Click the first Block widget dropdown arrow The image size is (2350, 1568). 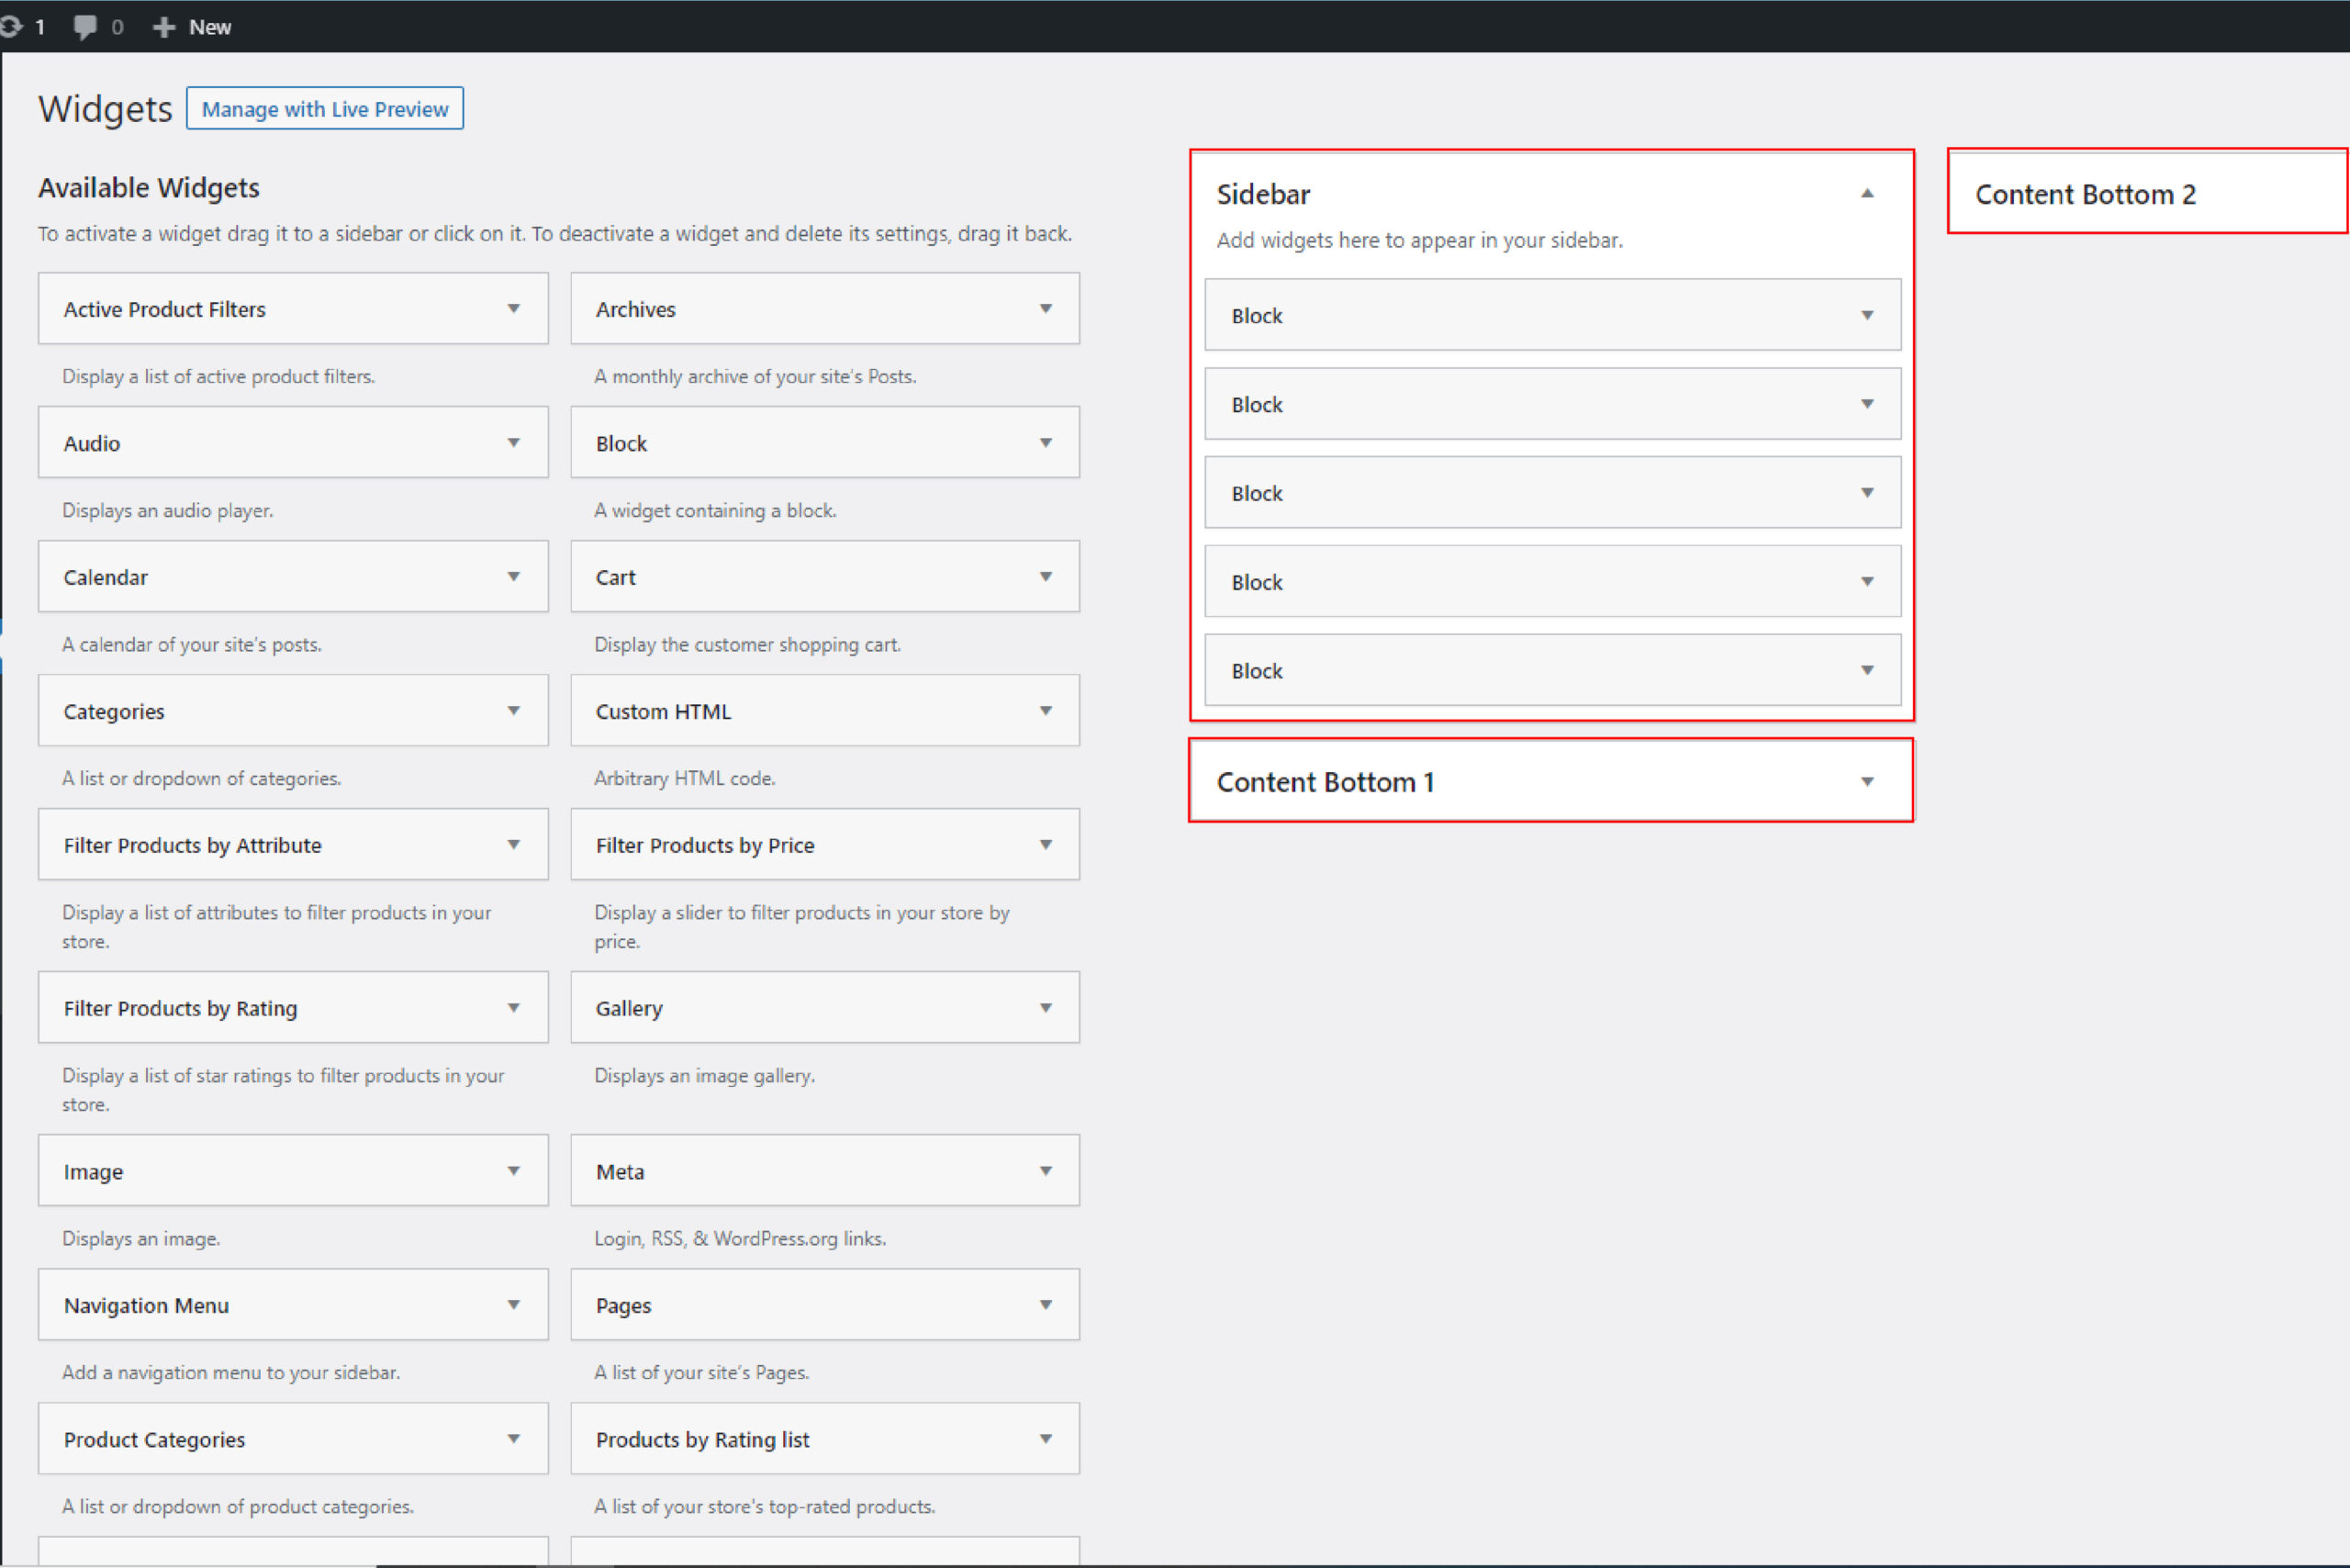[x=1865, y=315]
